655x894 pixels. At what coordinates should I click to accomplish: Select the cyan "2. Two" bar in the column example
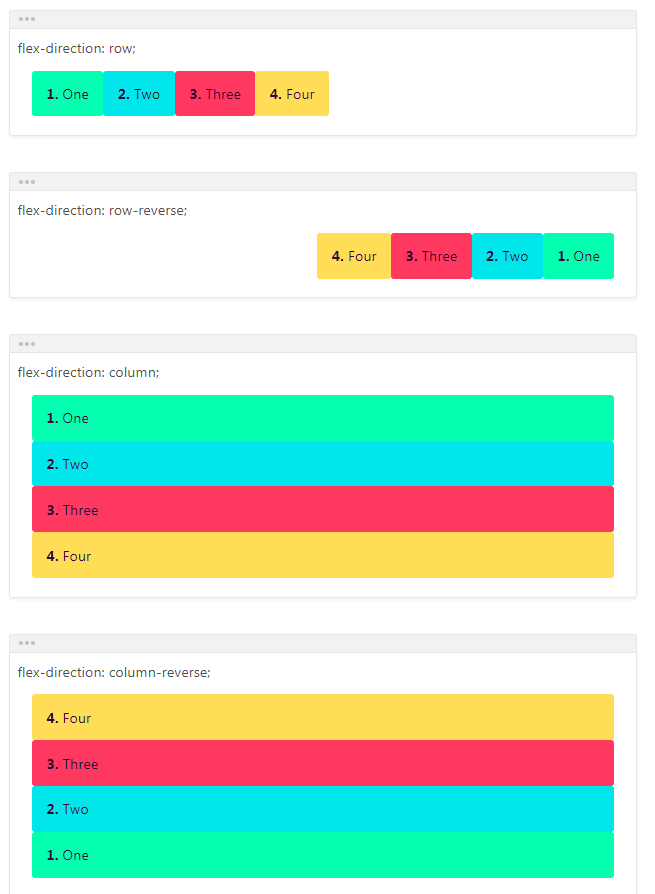pos(322,464)
